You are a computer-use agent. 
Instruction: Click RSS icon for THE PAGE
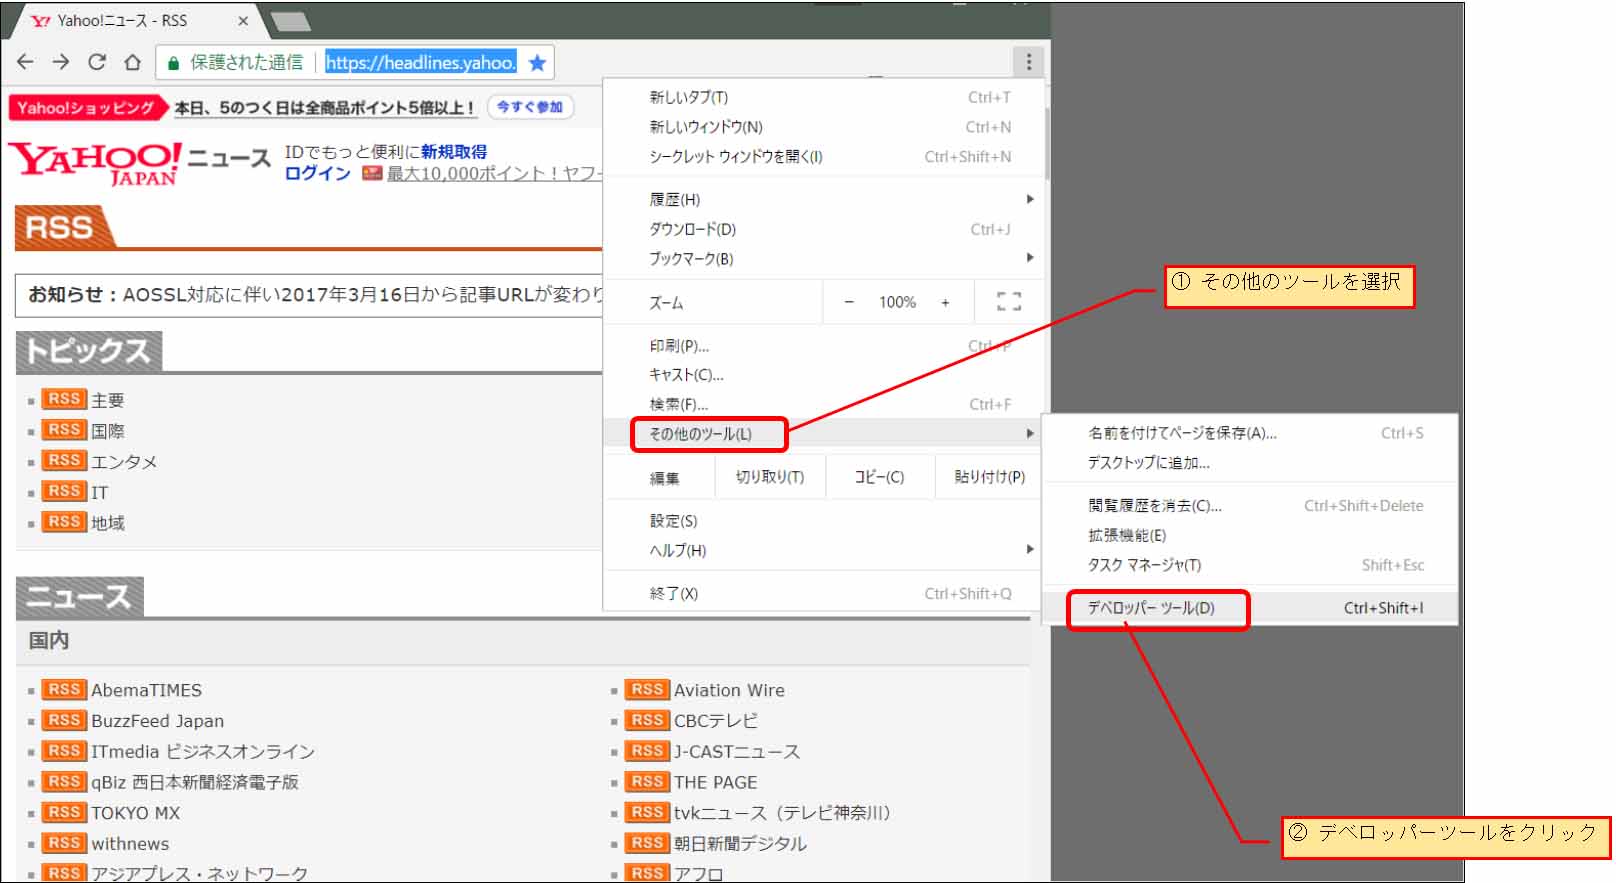click(x=647, y=782)
